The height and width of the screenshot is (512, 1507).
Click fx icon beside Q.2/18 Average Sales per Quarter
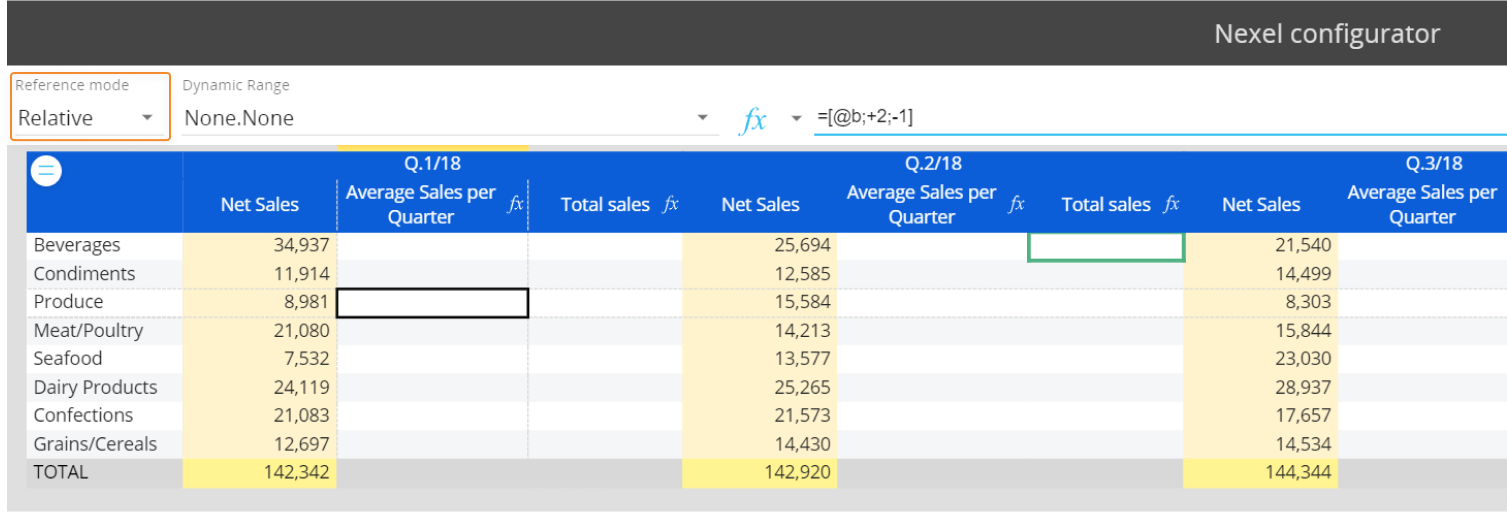(1016, 204)
